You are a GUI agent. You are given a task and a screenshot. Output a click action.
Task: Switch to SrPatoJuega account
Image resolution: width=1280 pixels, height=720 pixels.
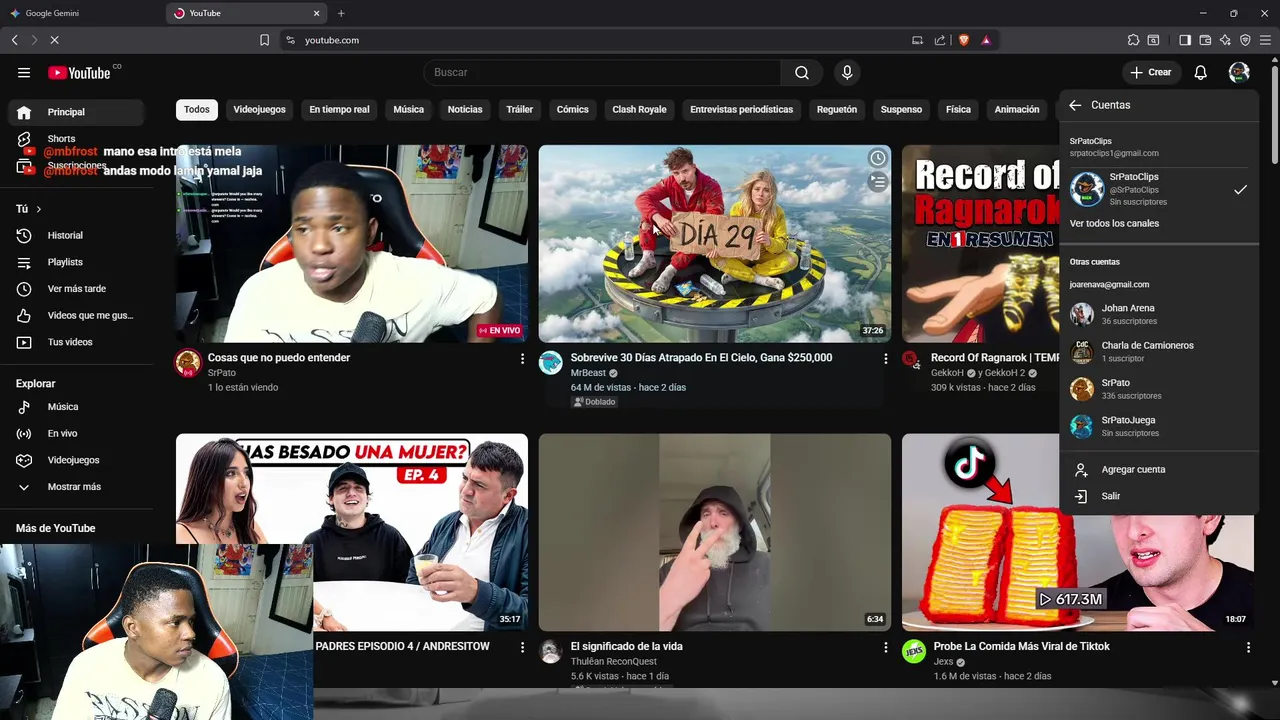click(x=1158, y=426)
